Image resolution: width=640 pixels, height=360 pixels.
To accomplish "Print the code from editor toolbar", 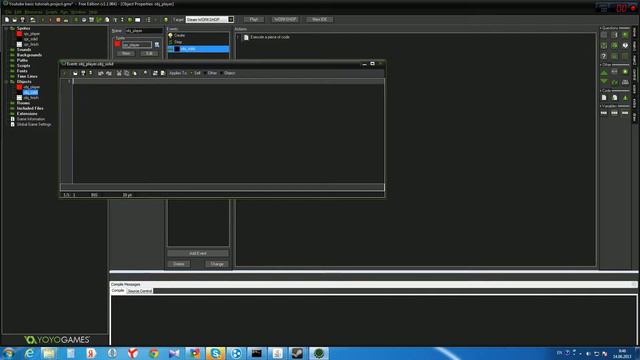I will point(90,73).
